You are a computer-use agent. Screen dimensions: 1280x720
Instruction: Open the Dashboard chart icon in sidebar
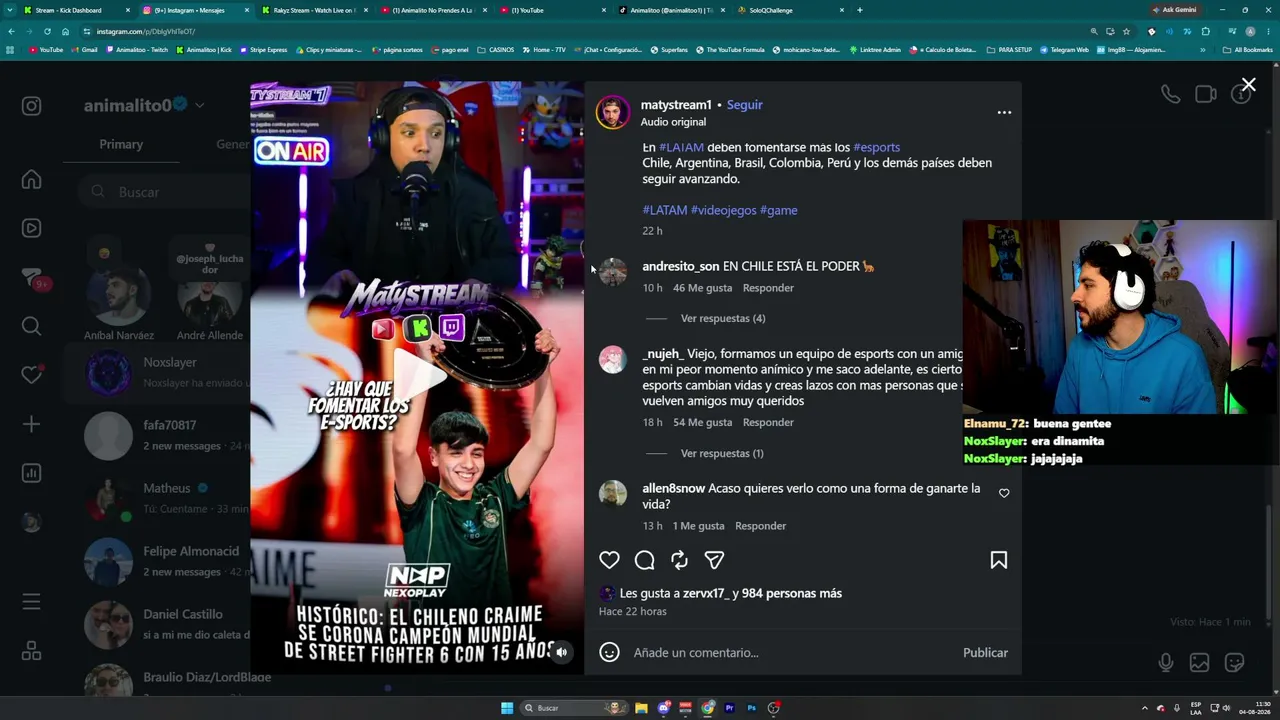[x=32, y=473]
